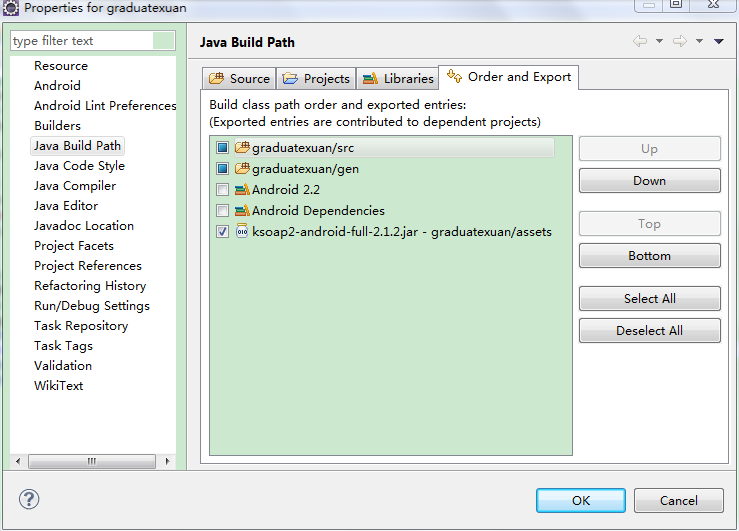Click the Cancel button
739x531 pixels.
pos(678,500)
